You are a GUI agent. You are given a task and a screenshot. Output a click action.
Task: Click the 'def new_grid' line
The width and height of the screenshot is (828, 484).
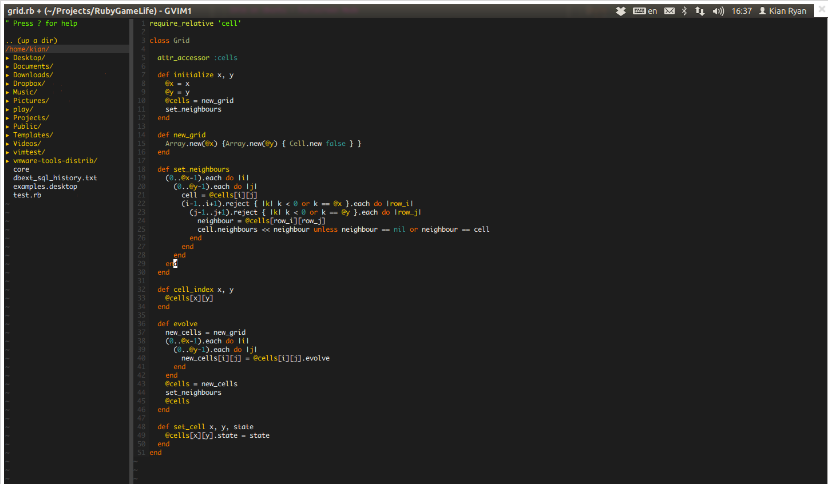pyautogui.click(x=181, y=135)
